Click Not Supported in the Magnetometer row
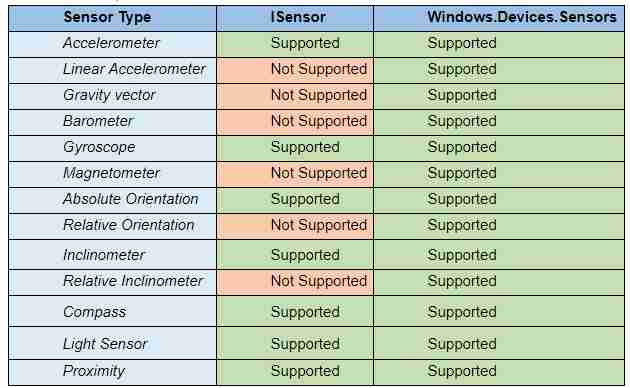630x388 pixels. tap(319, 173)
